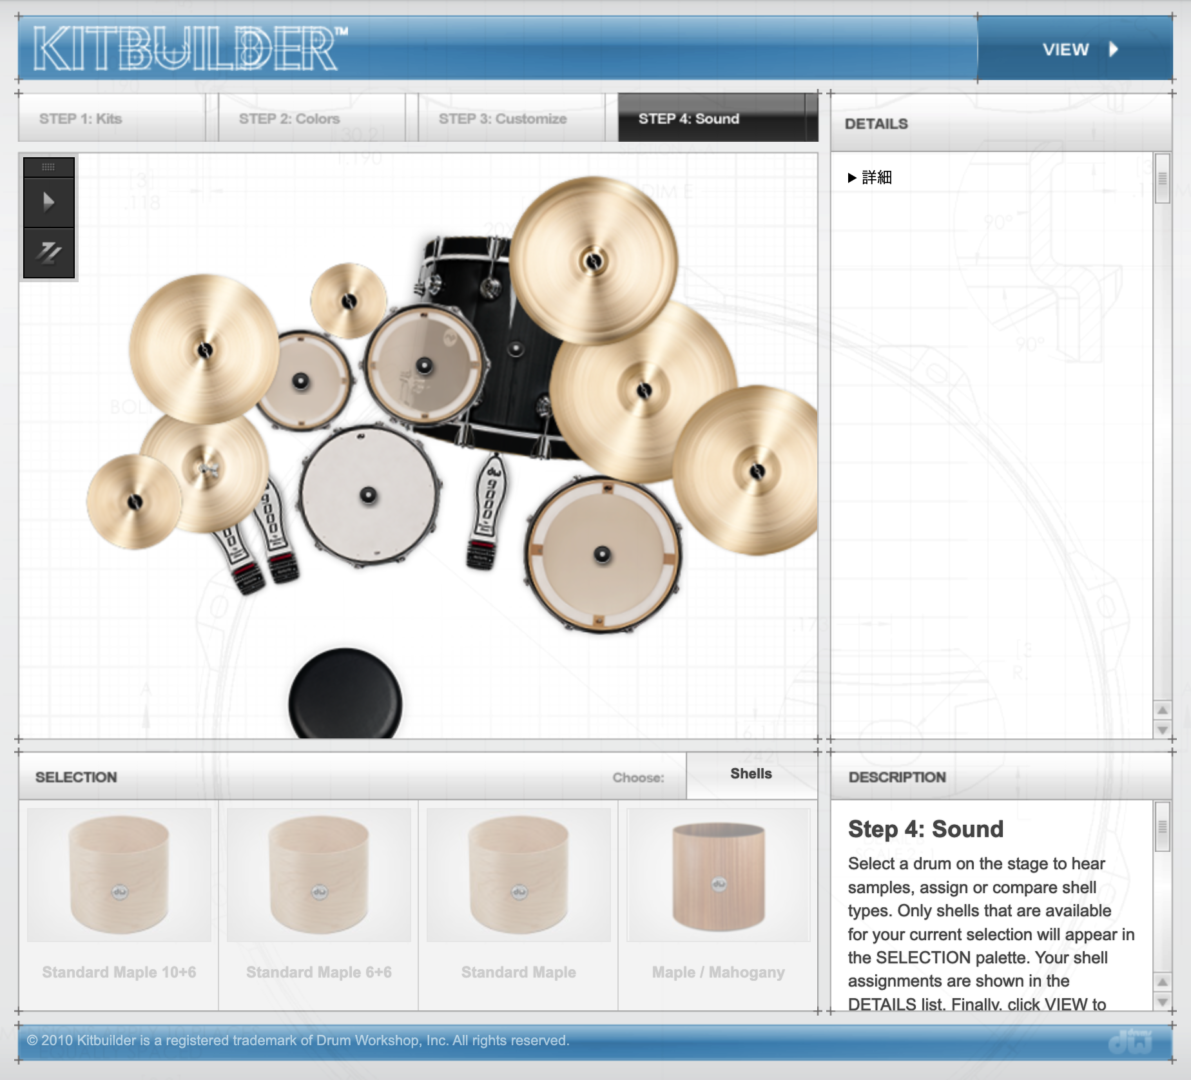Click Description panel scroll down arrow

1162,1001
